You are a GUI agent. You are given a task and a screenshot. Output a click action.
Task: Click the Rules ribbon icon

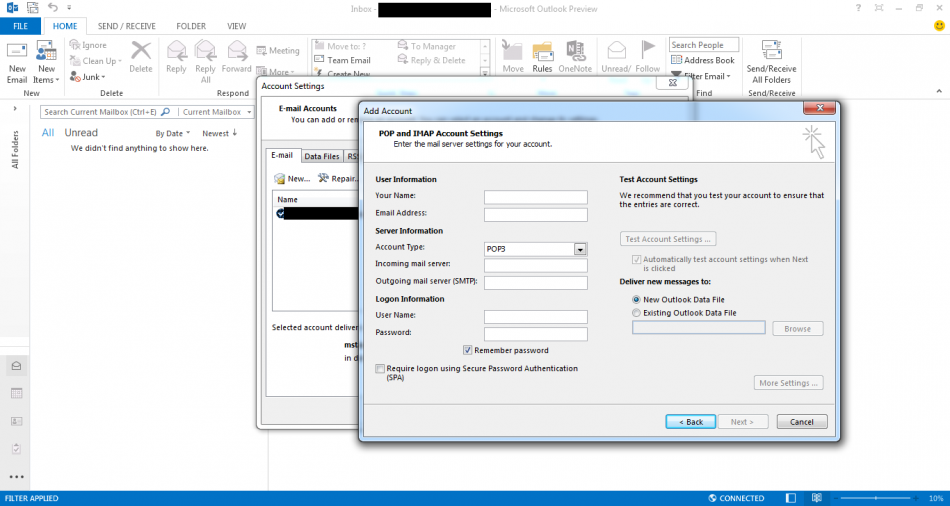(542, 51)
